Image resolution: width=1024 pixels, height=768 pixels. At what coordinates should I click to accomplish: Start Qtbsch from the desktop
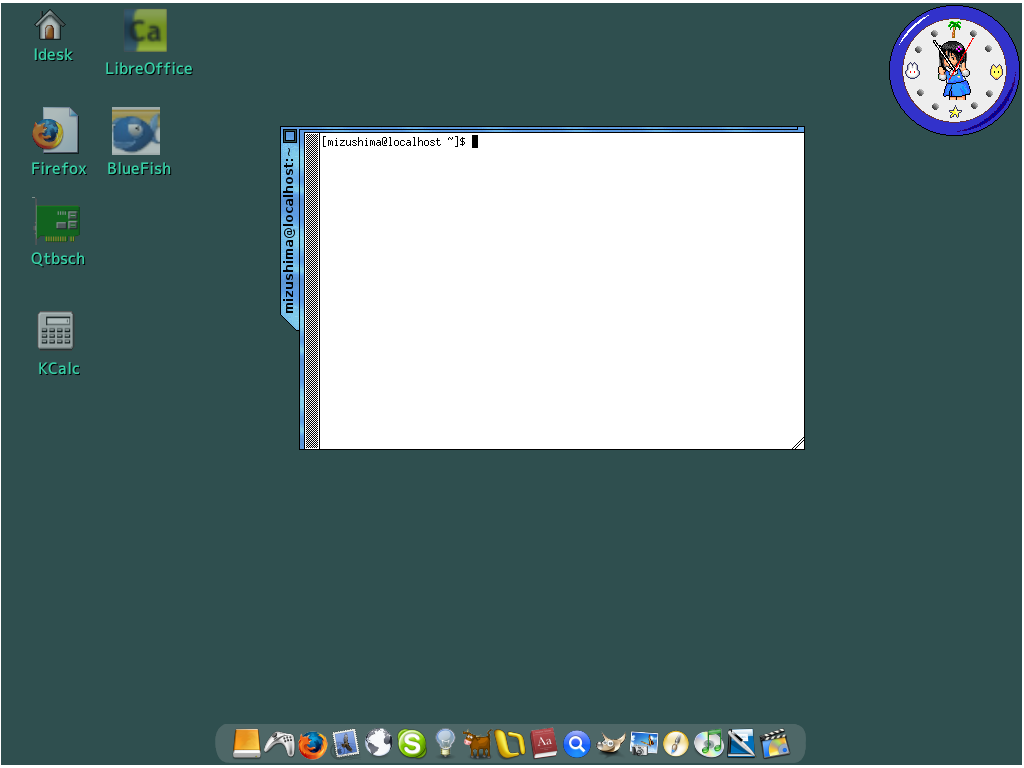(x=57, y=224)
